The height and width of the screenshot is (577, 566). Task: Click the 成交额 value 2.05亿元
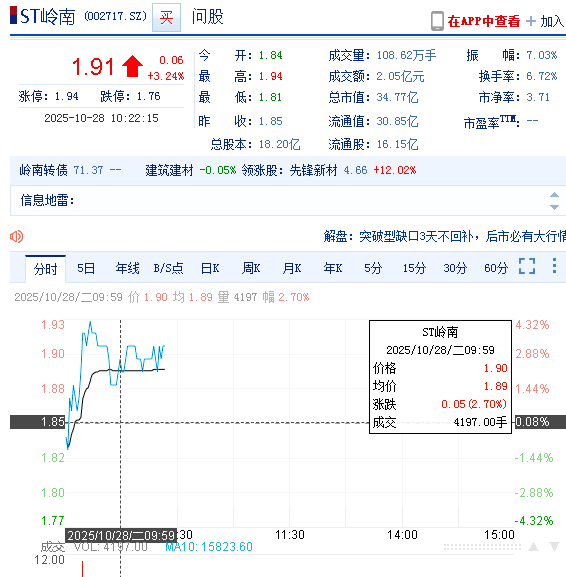click(400, 76)
